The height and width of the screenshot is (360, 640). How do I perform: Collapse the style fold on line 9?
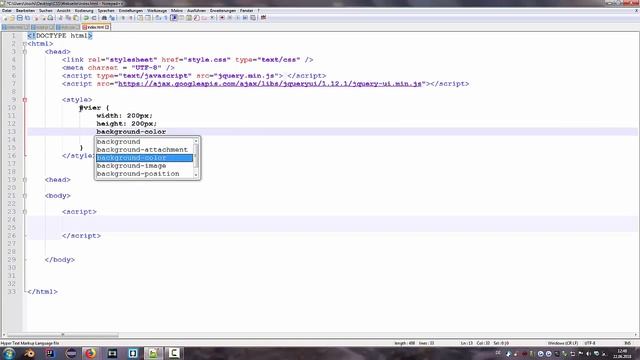click(25, 100)
